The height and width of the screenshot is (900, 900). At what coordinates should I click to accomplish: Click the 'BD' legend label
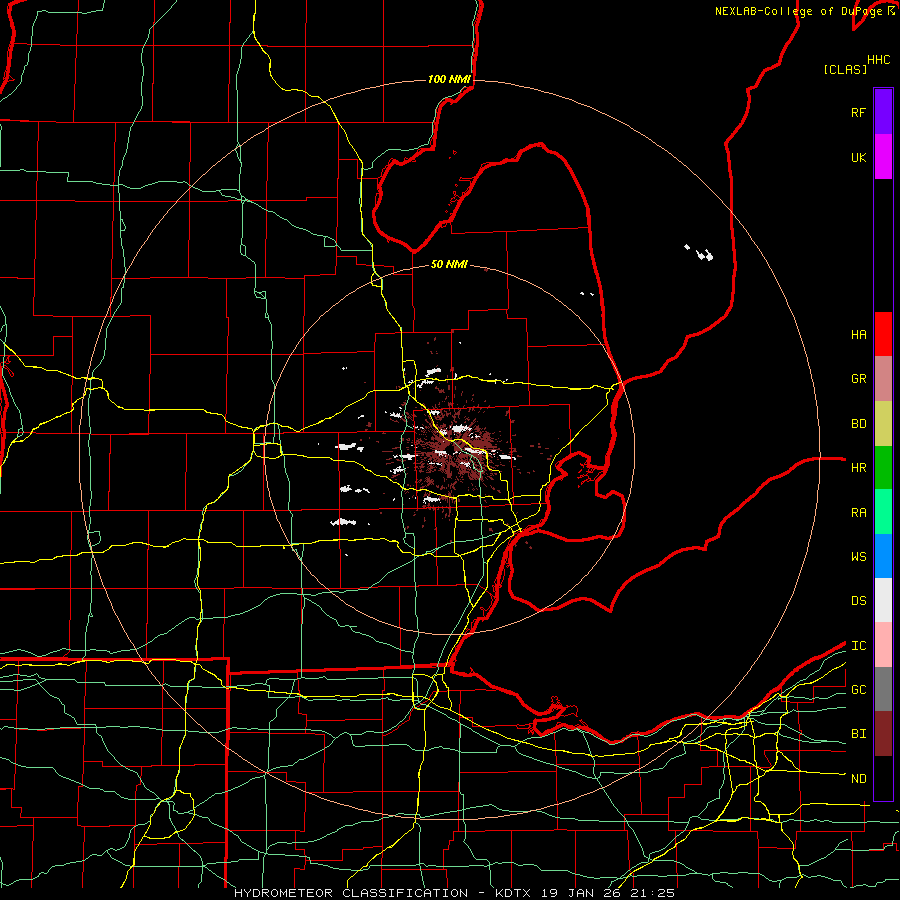[858, 424]
